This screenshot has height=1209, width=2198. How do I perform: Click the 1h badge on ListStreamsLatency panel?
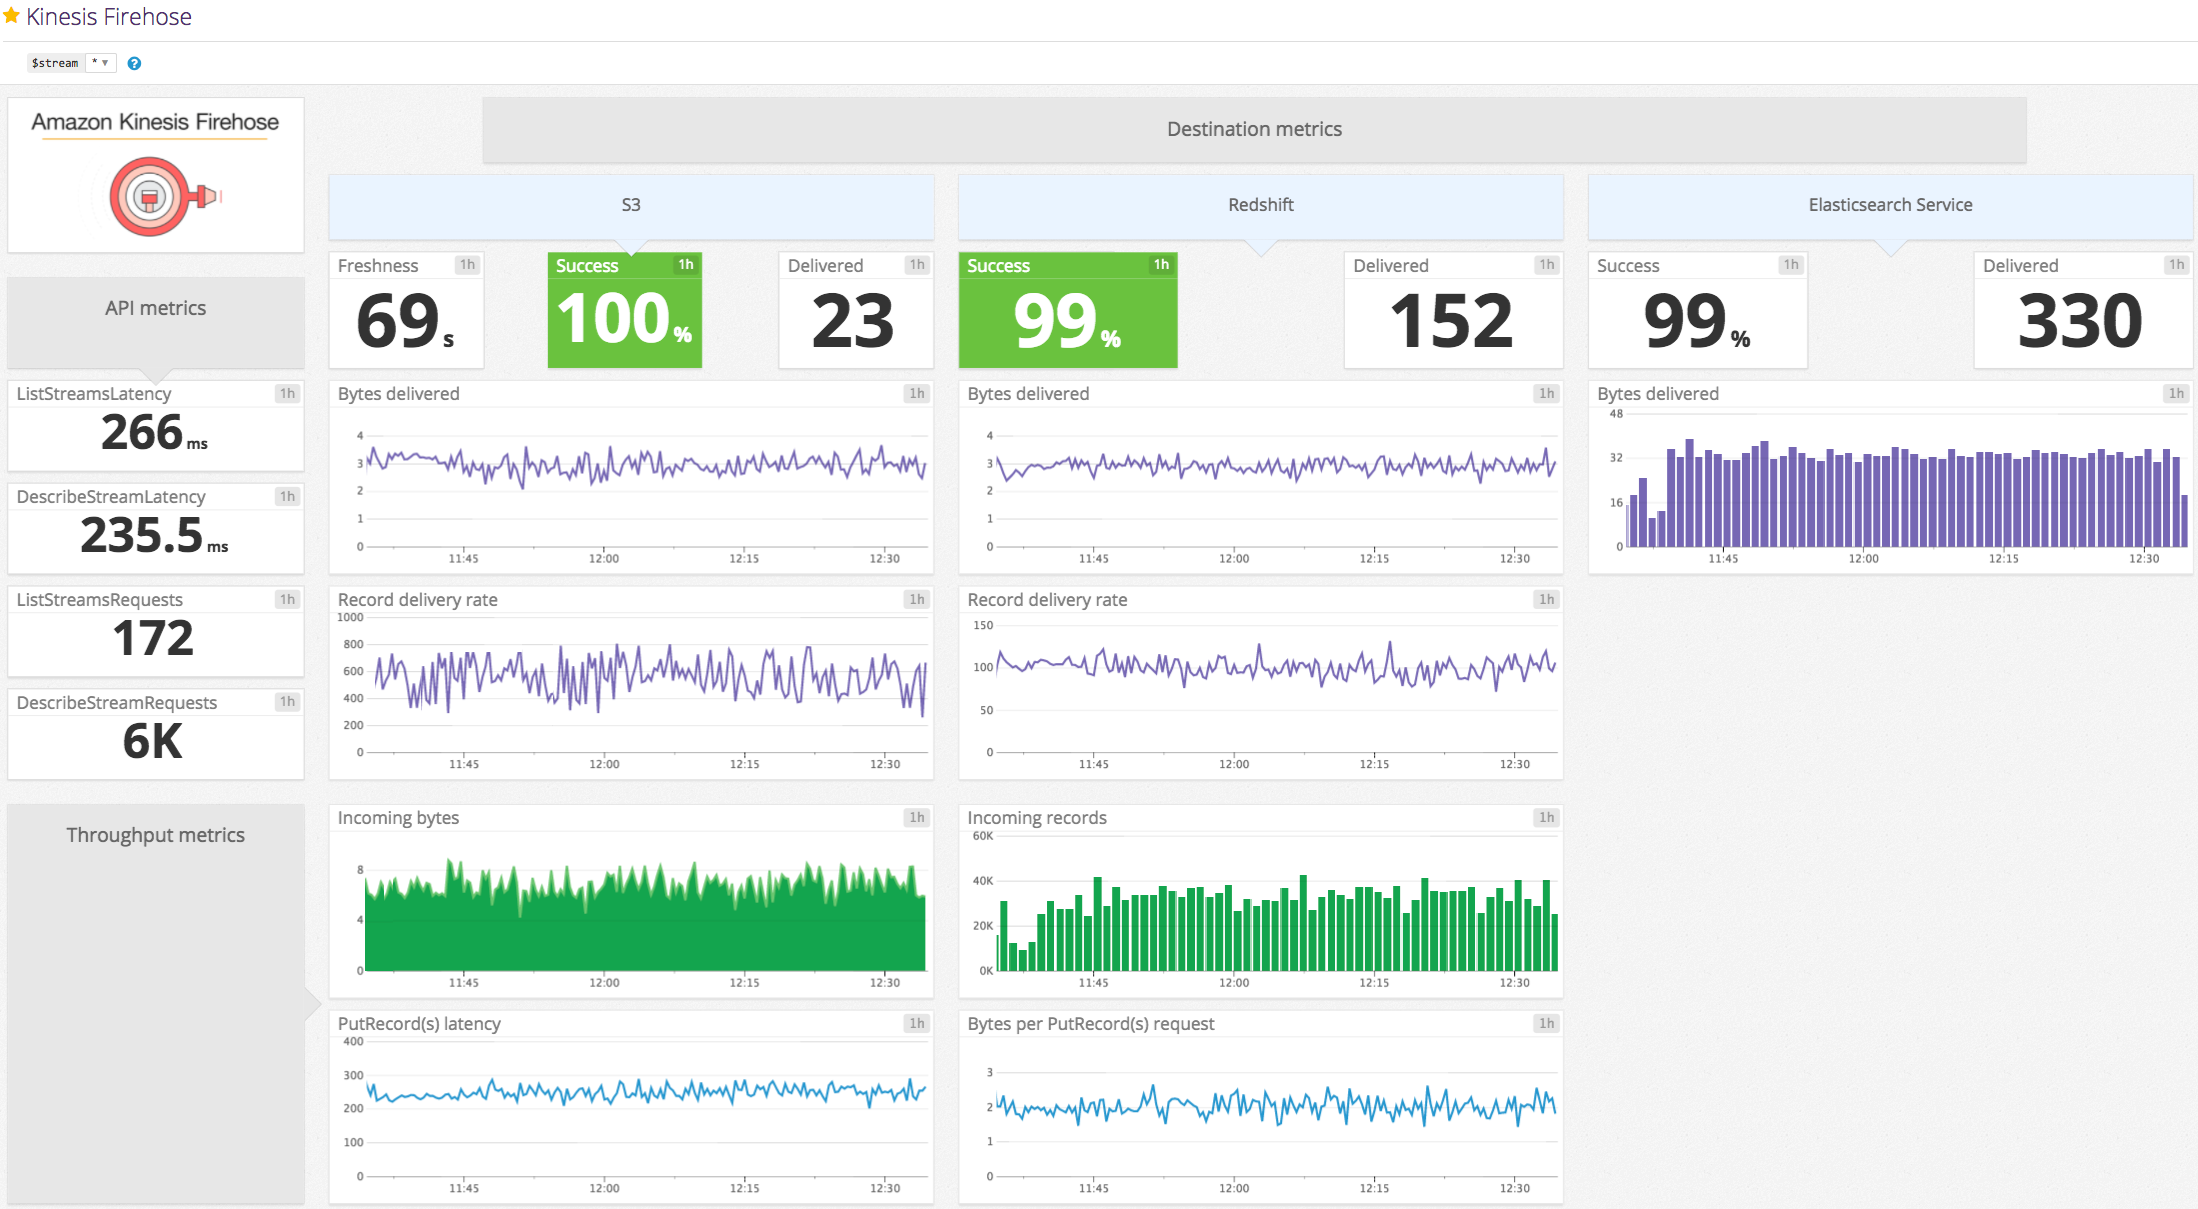(288, 393)
